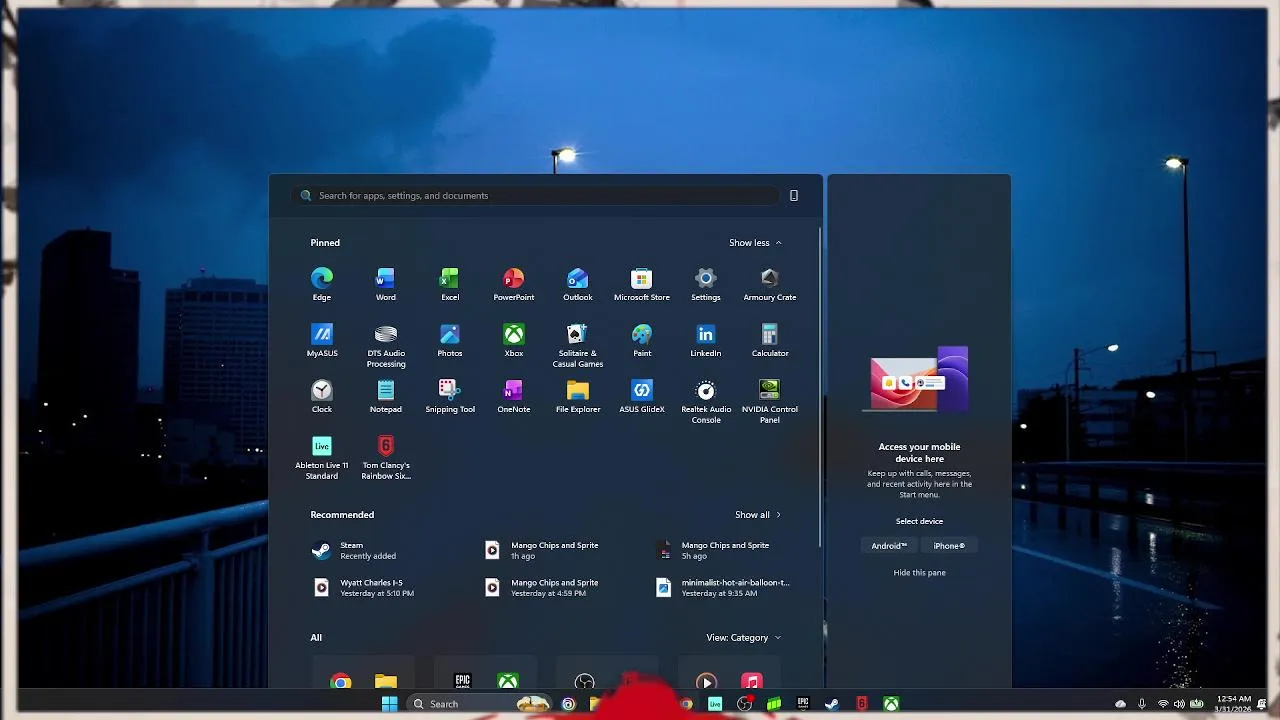This screenshot has width=1280, height=720.
Task: Launch Ableton Live 11 Standard
Action: 322,458
